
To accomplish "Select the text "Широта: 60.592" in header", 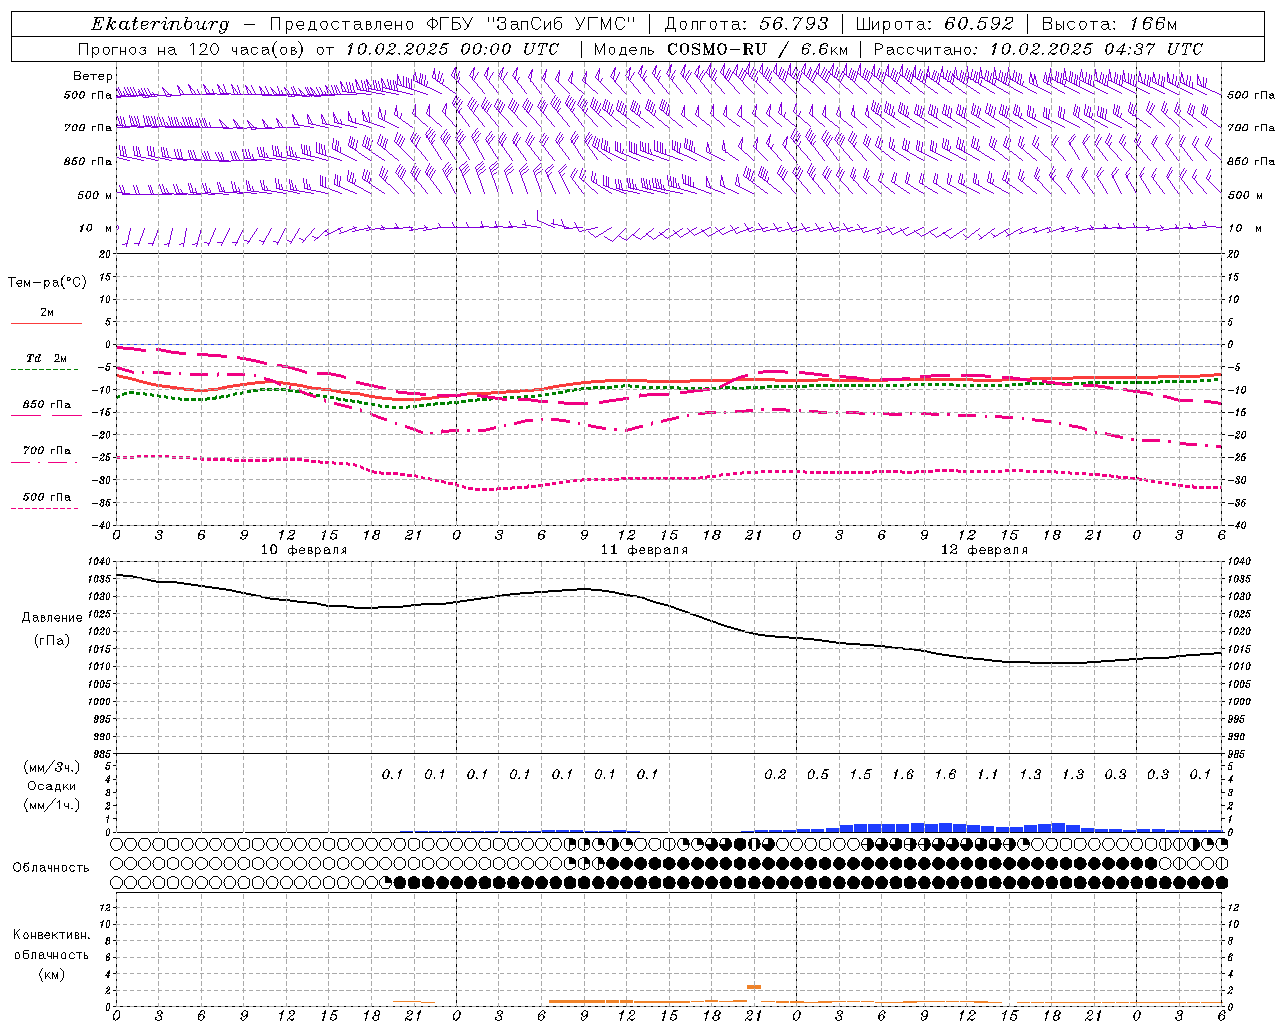I will click(x=934, y=24).
